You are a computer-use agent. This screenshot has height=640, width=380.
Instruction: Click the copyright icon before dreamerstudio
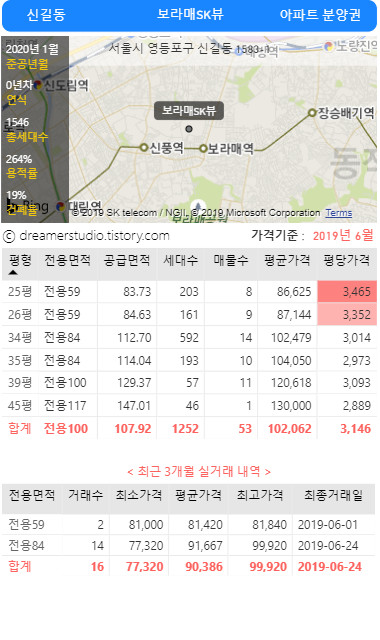(x=9, y=236)
